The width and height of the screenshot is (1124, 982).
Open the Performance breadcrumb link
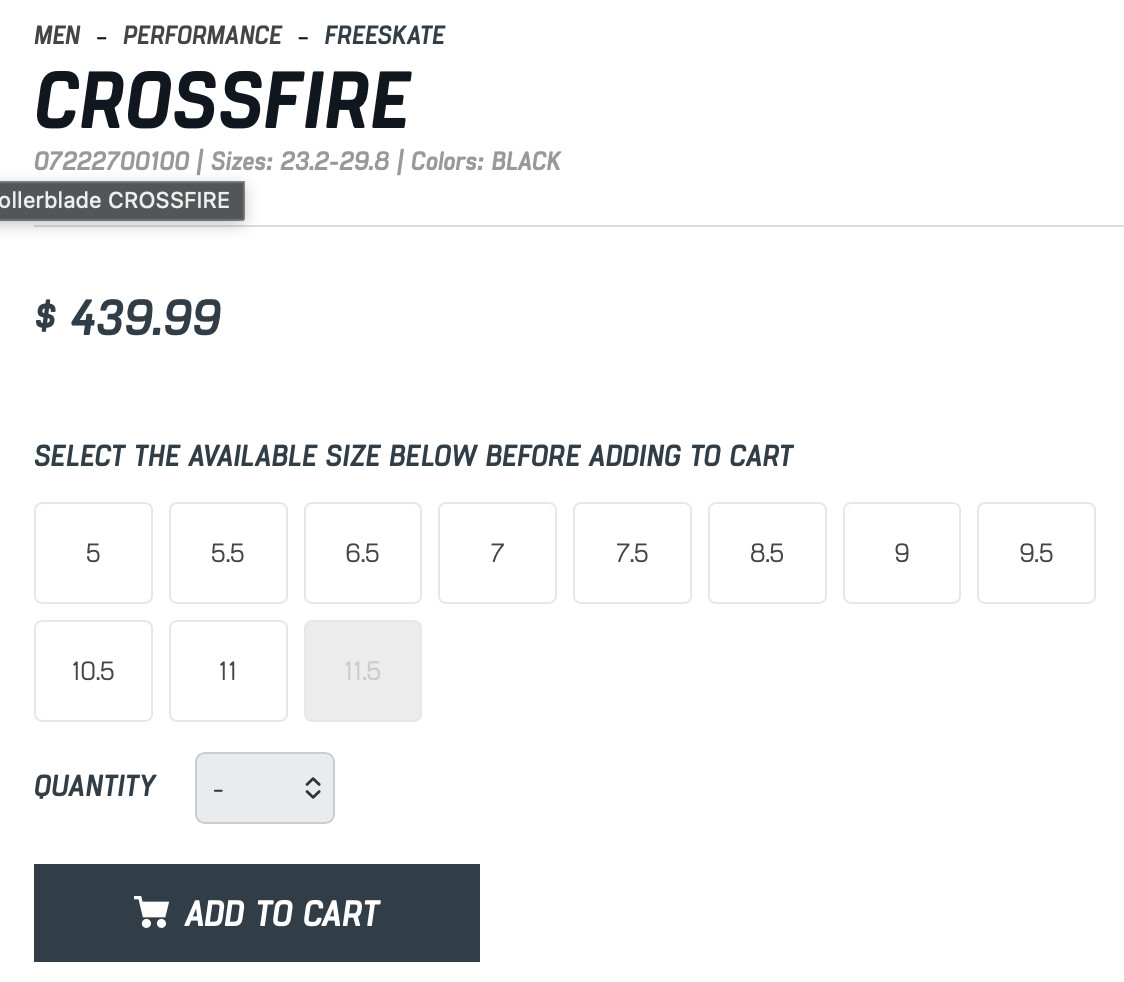[x=202, y=36]
